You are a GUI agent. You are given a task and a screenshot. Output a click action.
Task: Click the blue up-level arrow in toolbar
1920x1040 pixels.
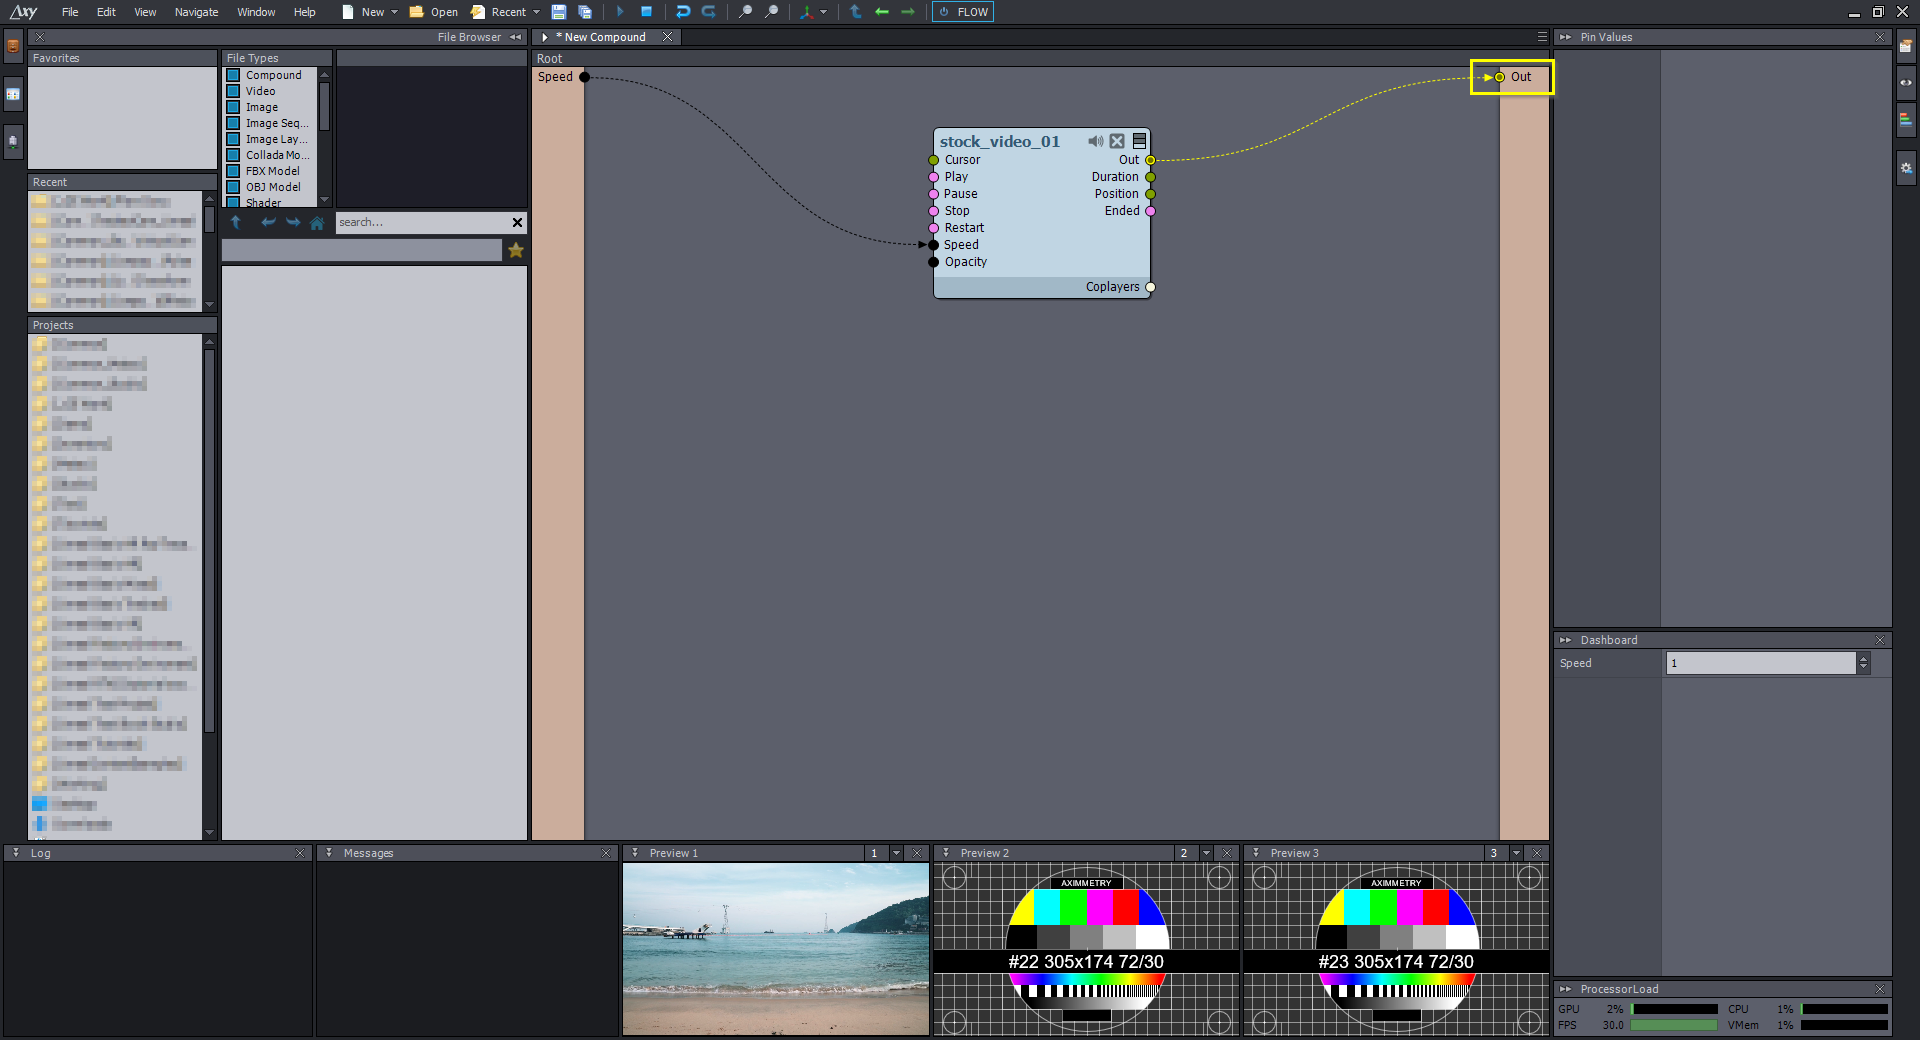click(x=855, y=12)
